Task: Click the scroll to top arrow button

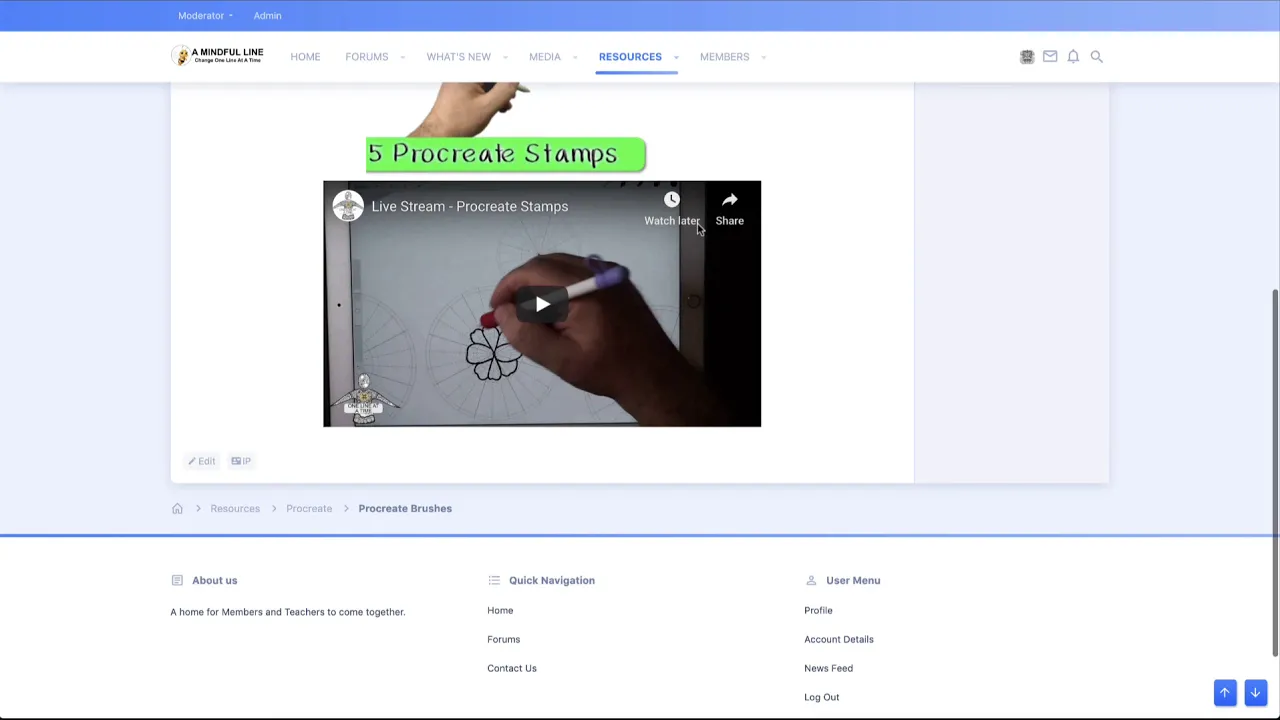Action: (1225, 692)
